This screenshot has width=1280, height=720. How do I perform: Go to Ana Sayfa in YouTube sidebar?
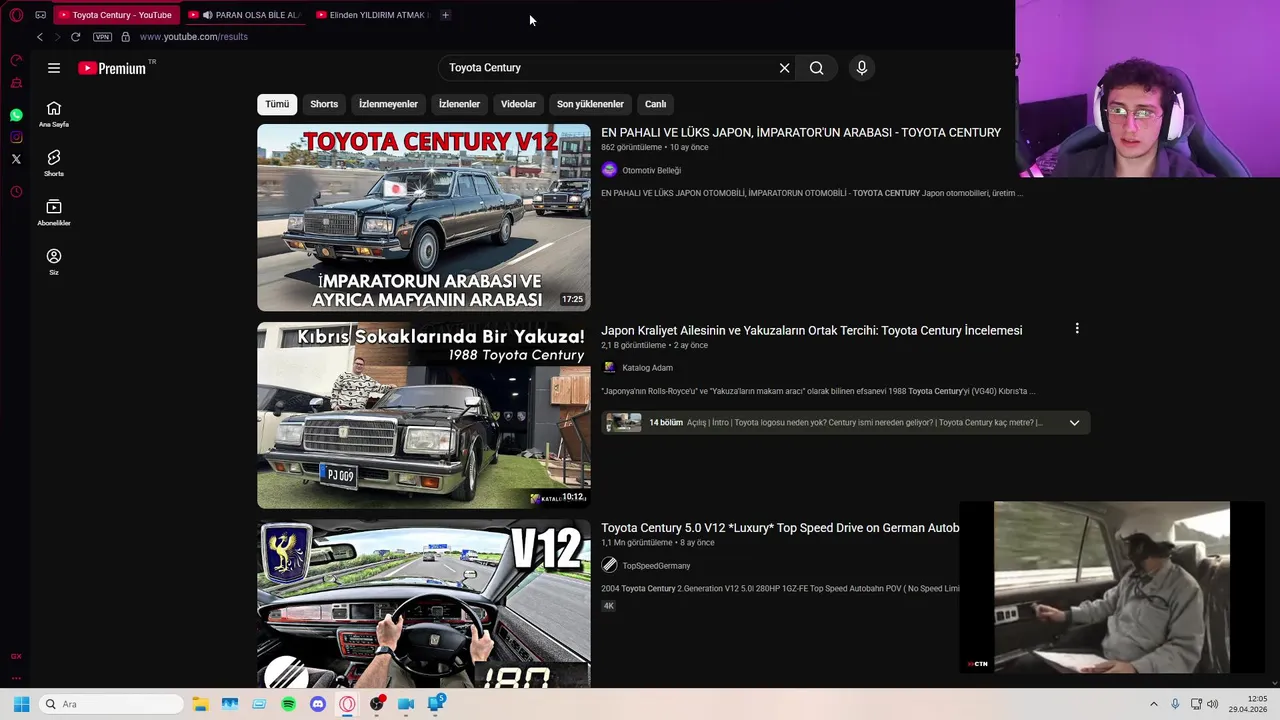click(54, 114)
